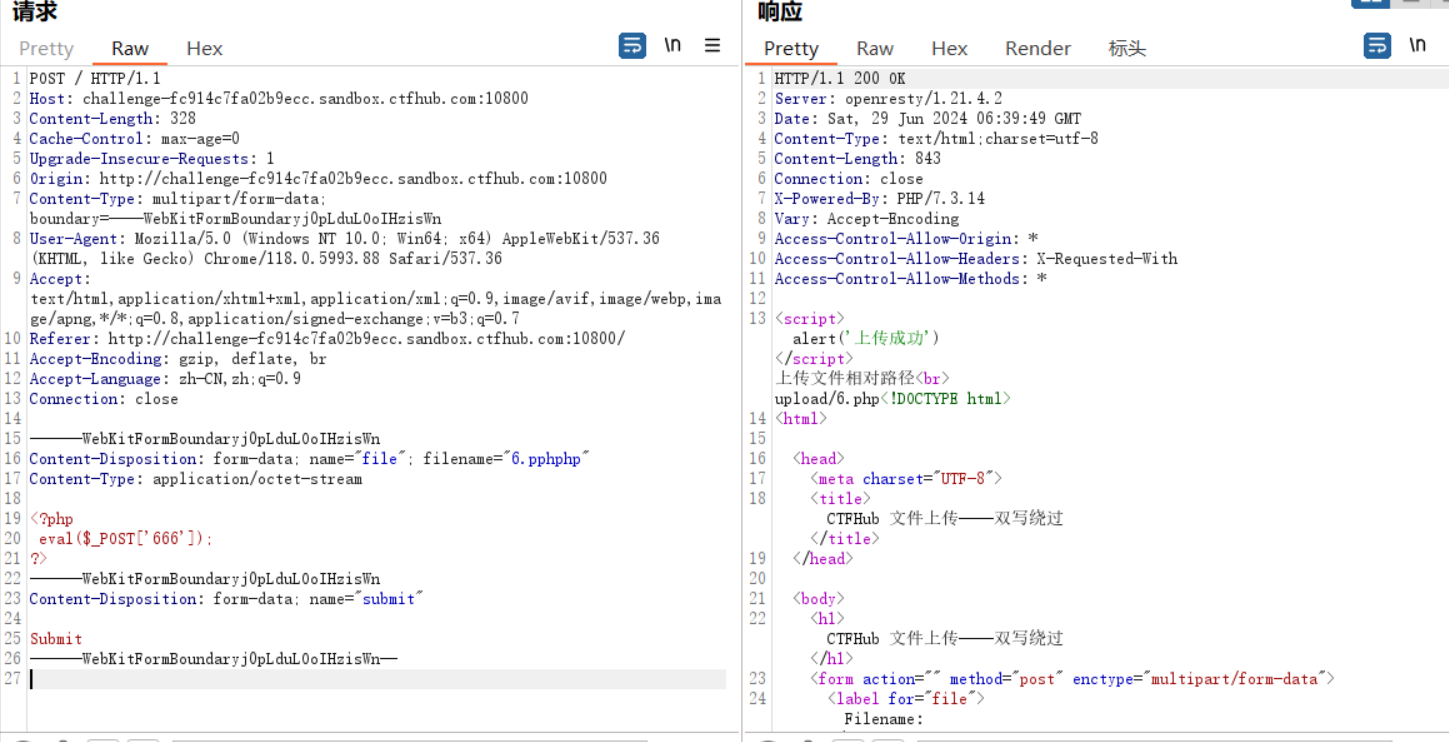The height and width of the screenshot is (742, 1449).
Task: Click the name="submit" Content-Disposition line
Action: click(227, 598)
